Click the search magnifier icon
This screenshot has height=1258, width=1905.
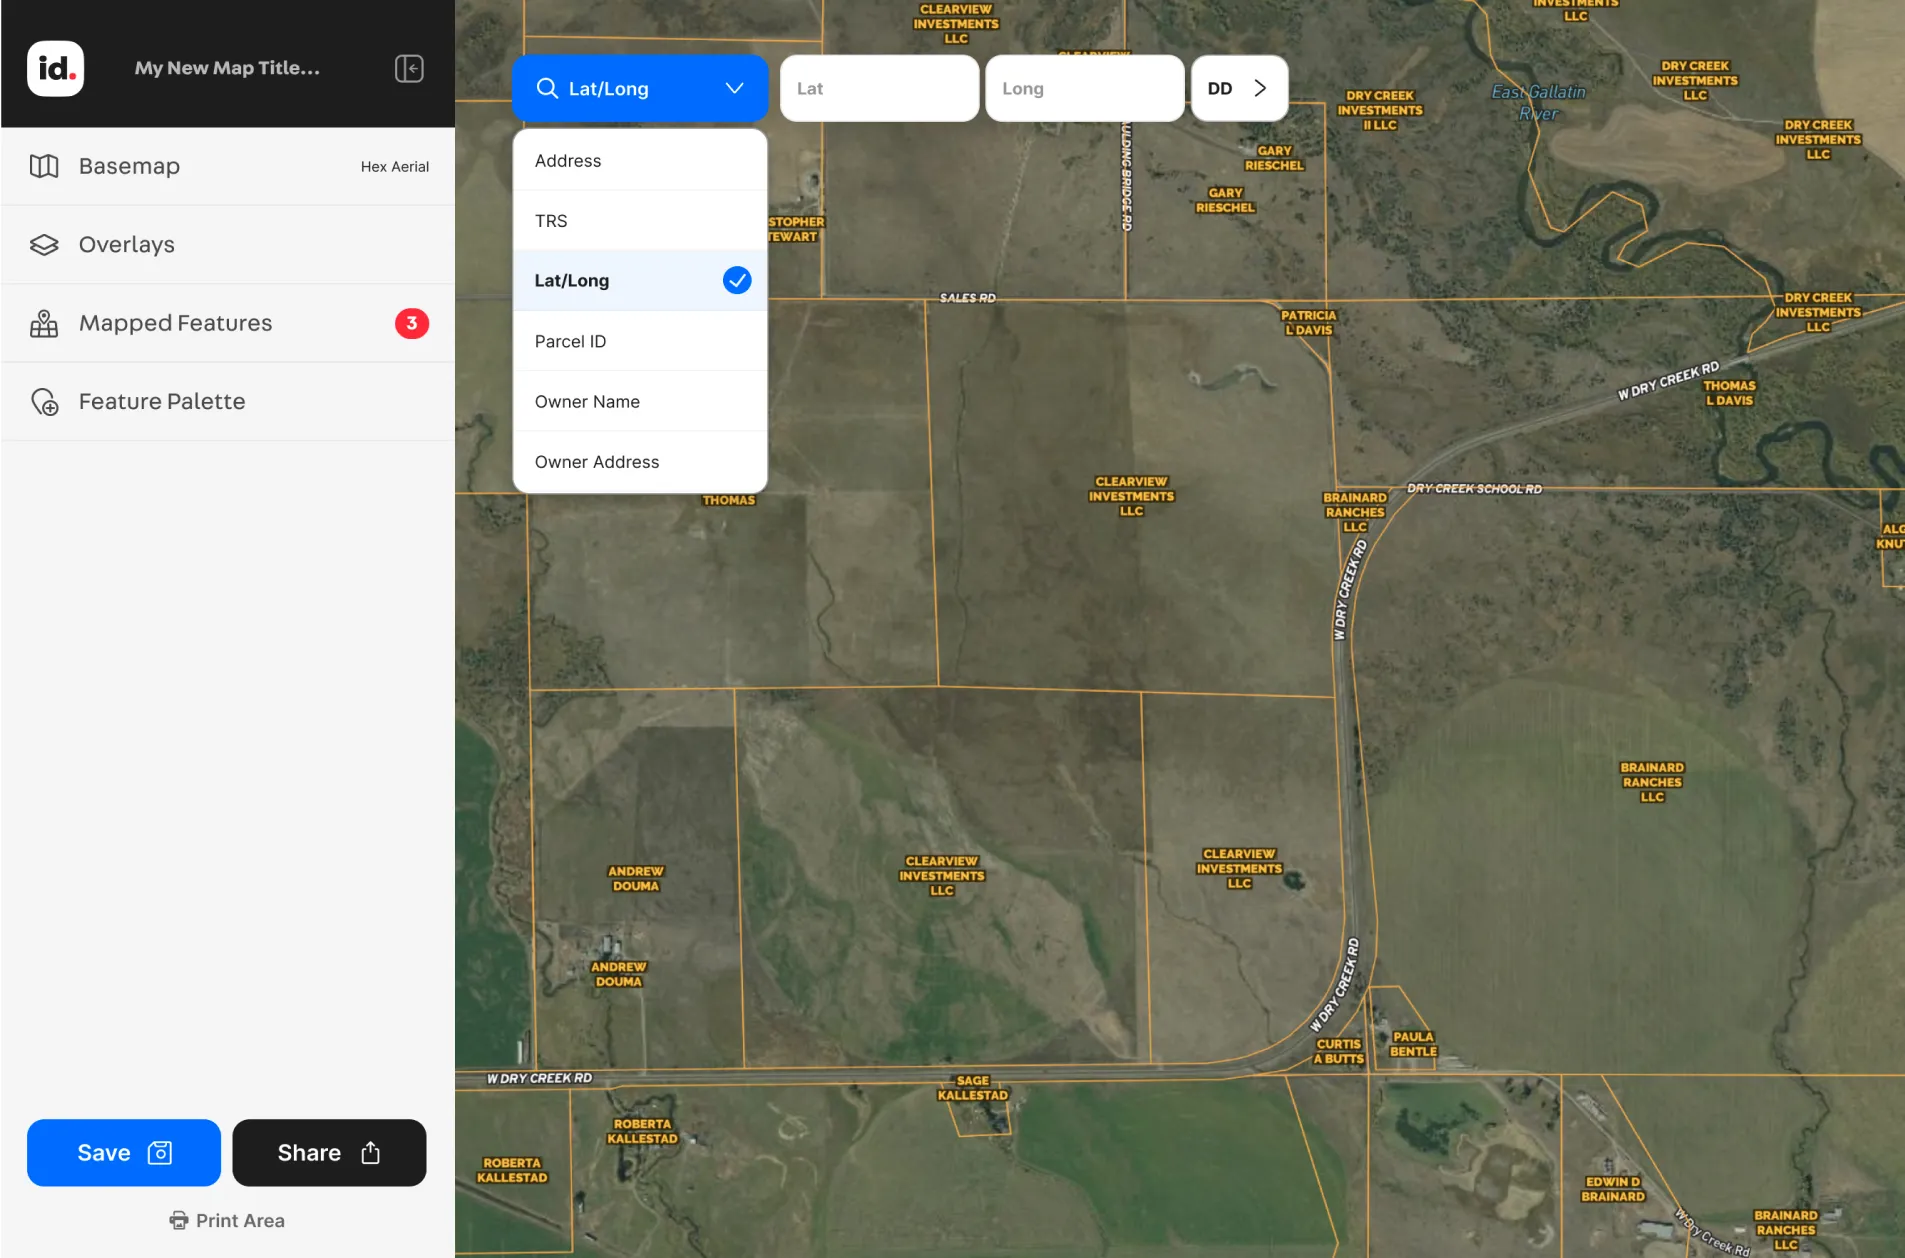pyautogui.click(x=547, y=88)
